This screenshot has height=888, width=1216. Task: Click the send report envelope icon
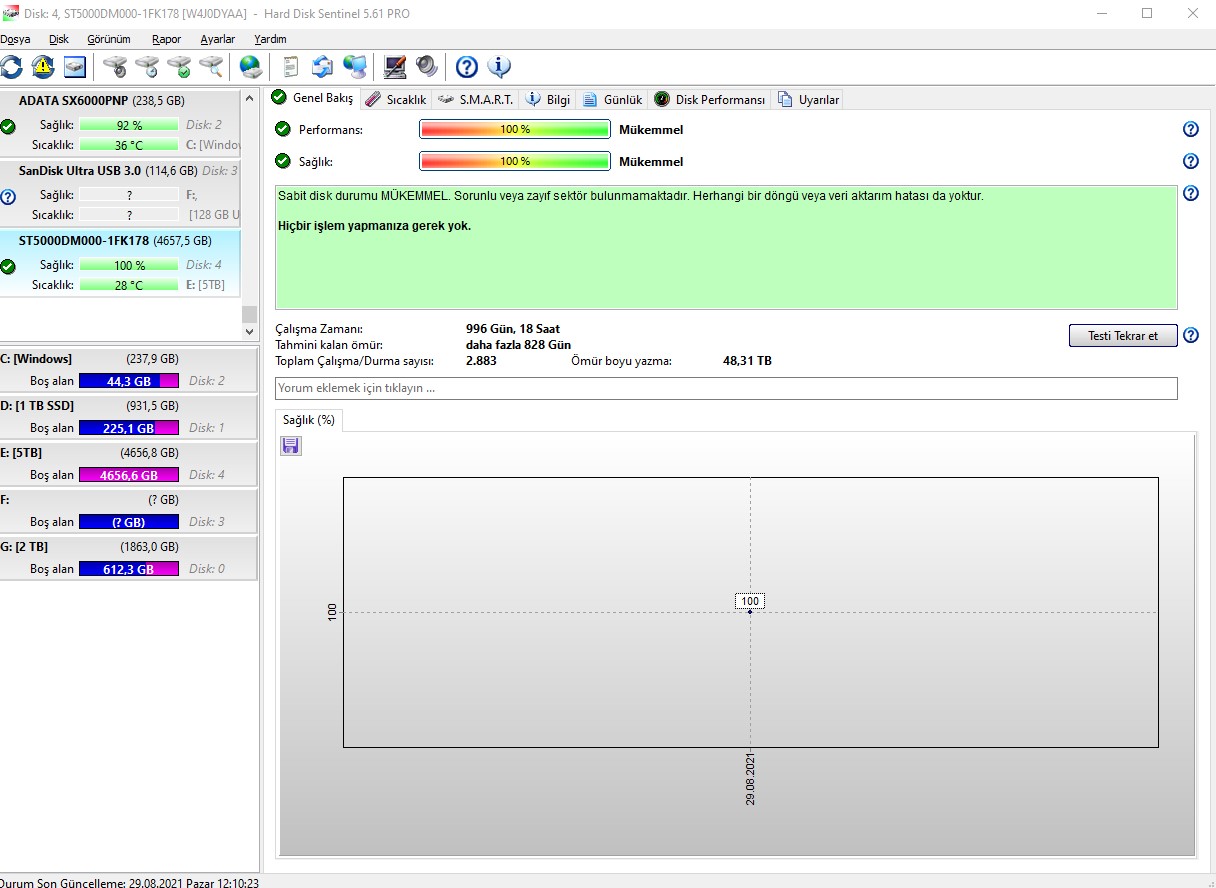(x=322, y=67)
